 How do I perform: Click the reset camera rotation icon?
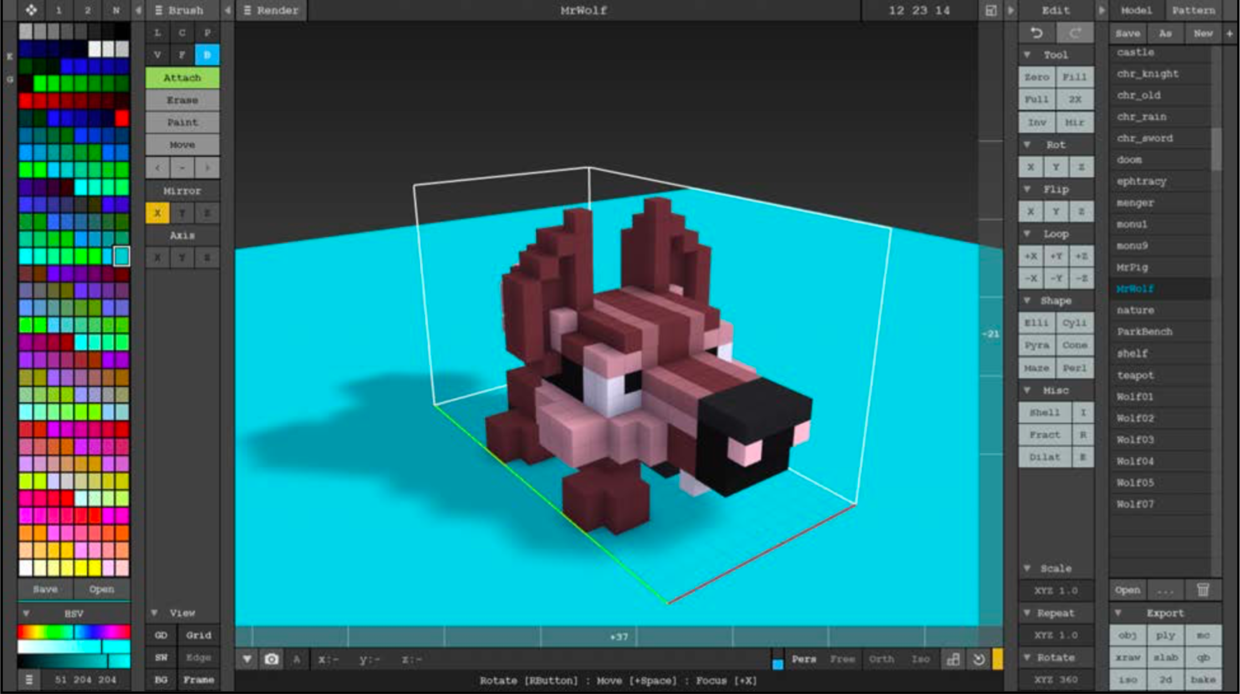click(x=978, y=659)
